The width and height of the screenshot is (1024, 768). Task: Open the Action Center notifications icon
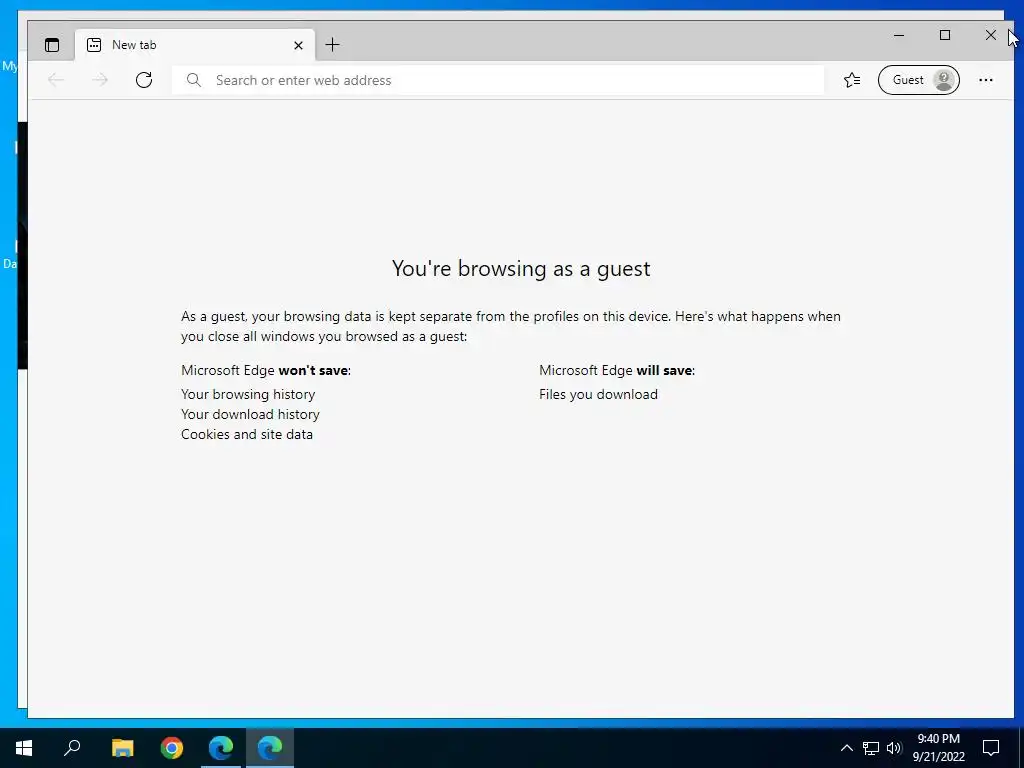pos(991,748)
